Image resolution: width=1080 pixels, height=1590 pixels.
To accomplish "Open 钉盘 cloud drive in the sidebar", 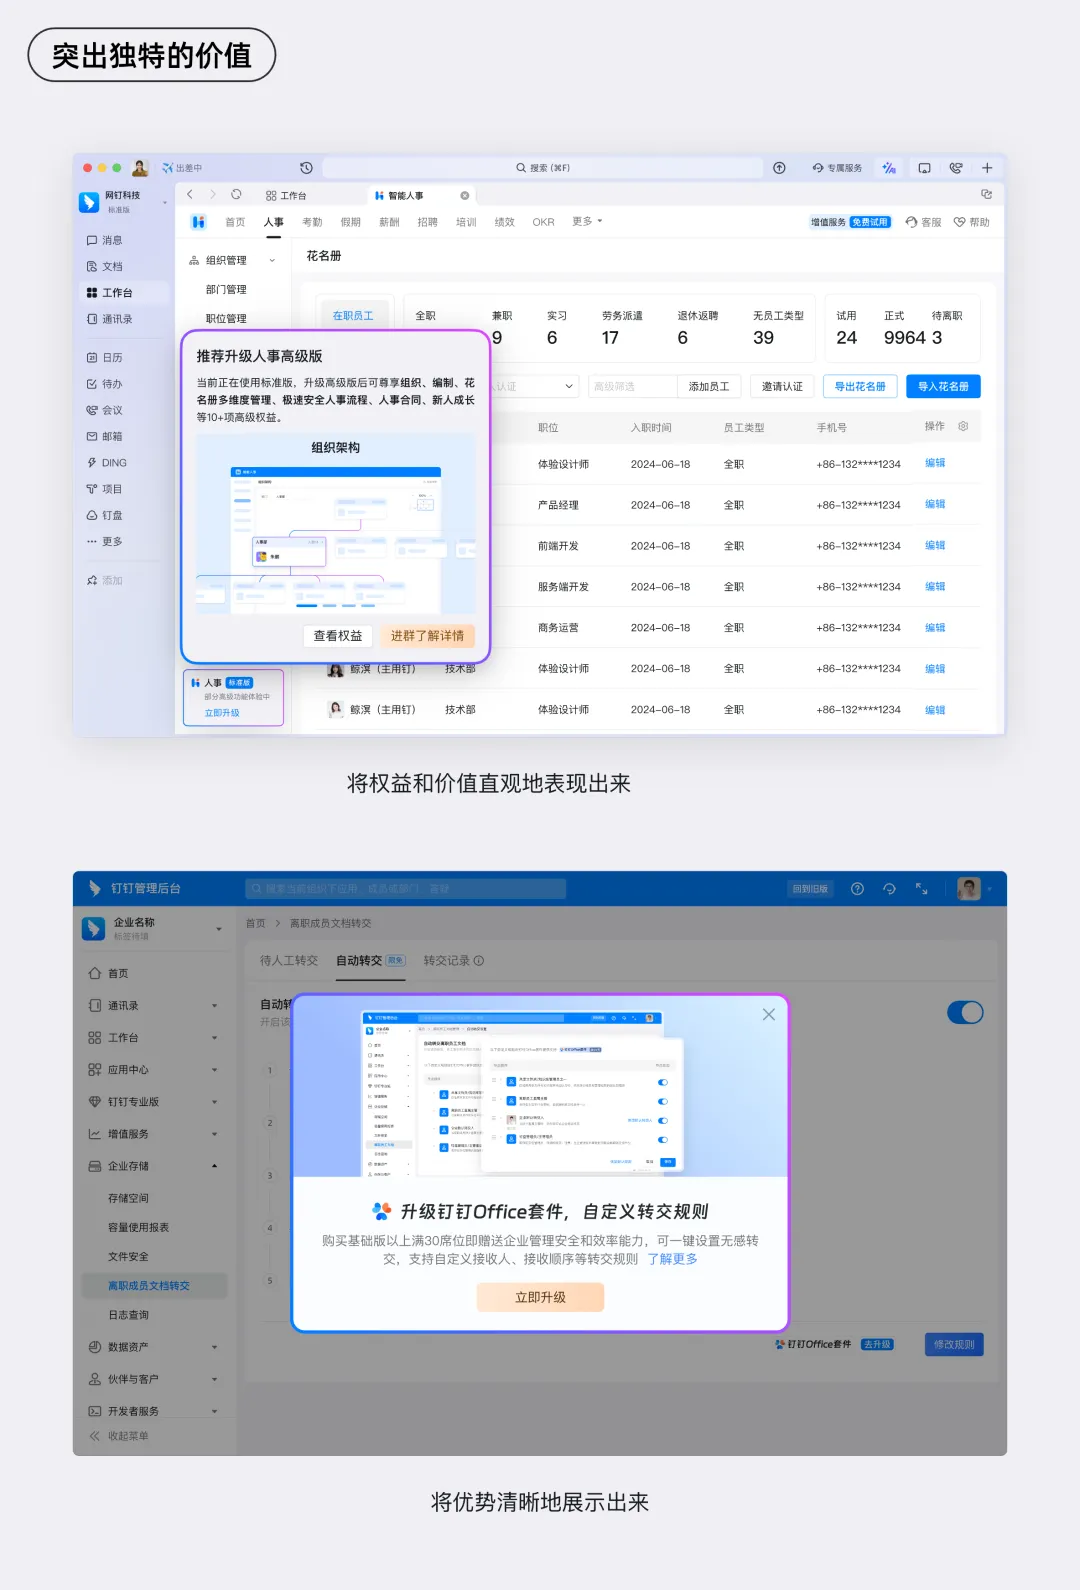I will click(104, 515).
